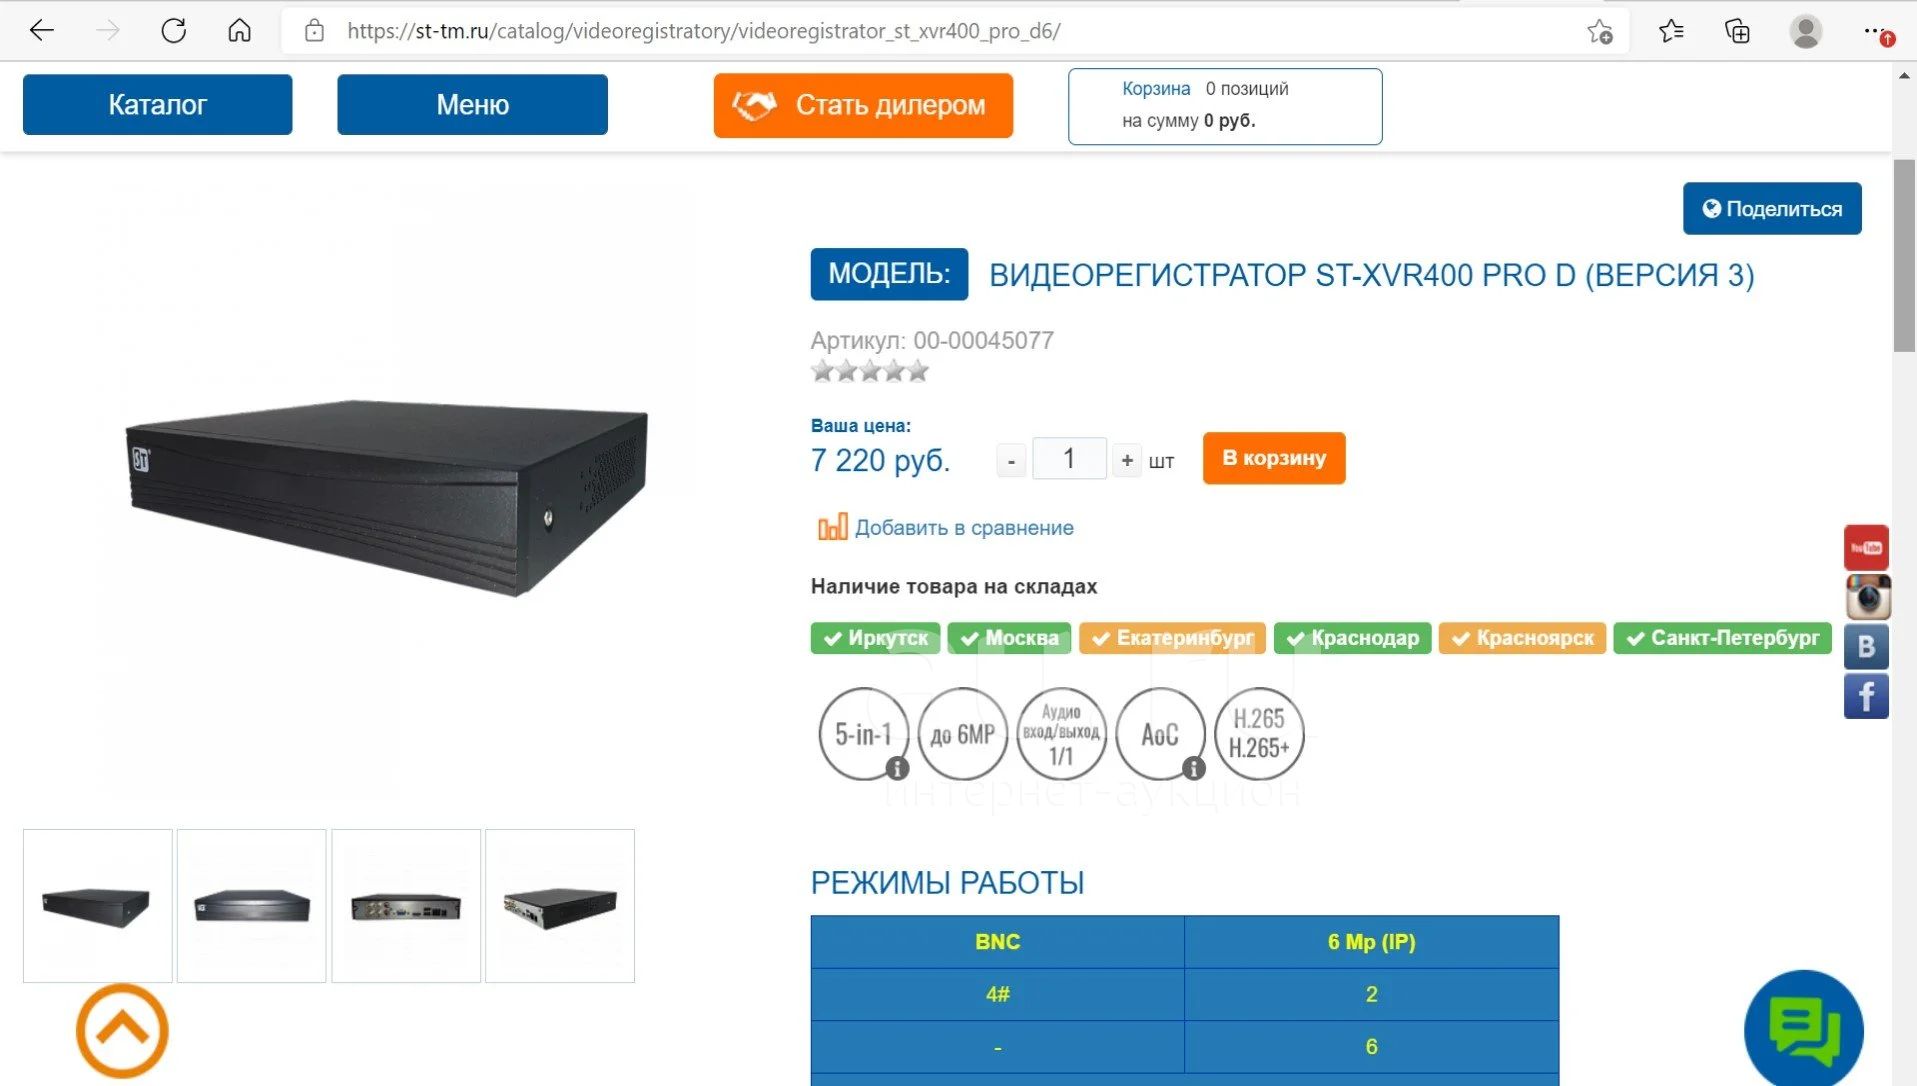The image size is (1917, 1086).
Task: Open the green chat bubble widget
Action: (x=1803, y=1030)
